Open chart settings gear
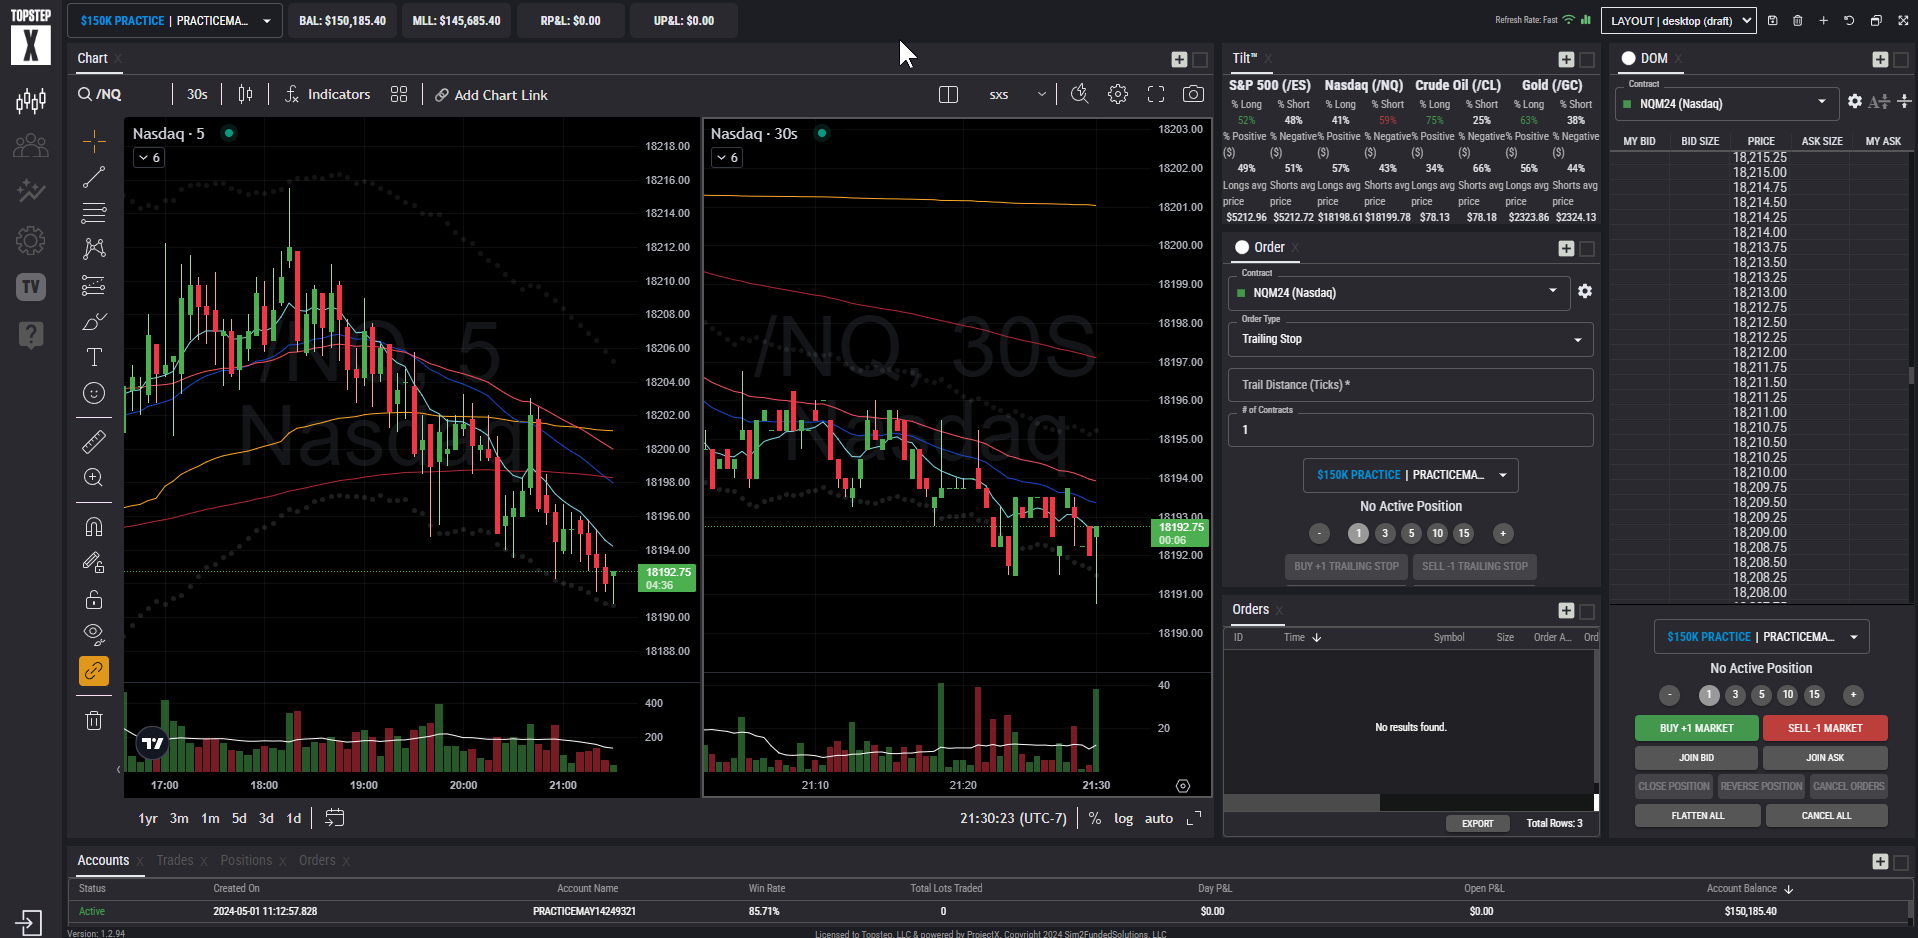1918x938 pixels. click(1118, 94)
